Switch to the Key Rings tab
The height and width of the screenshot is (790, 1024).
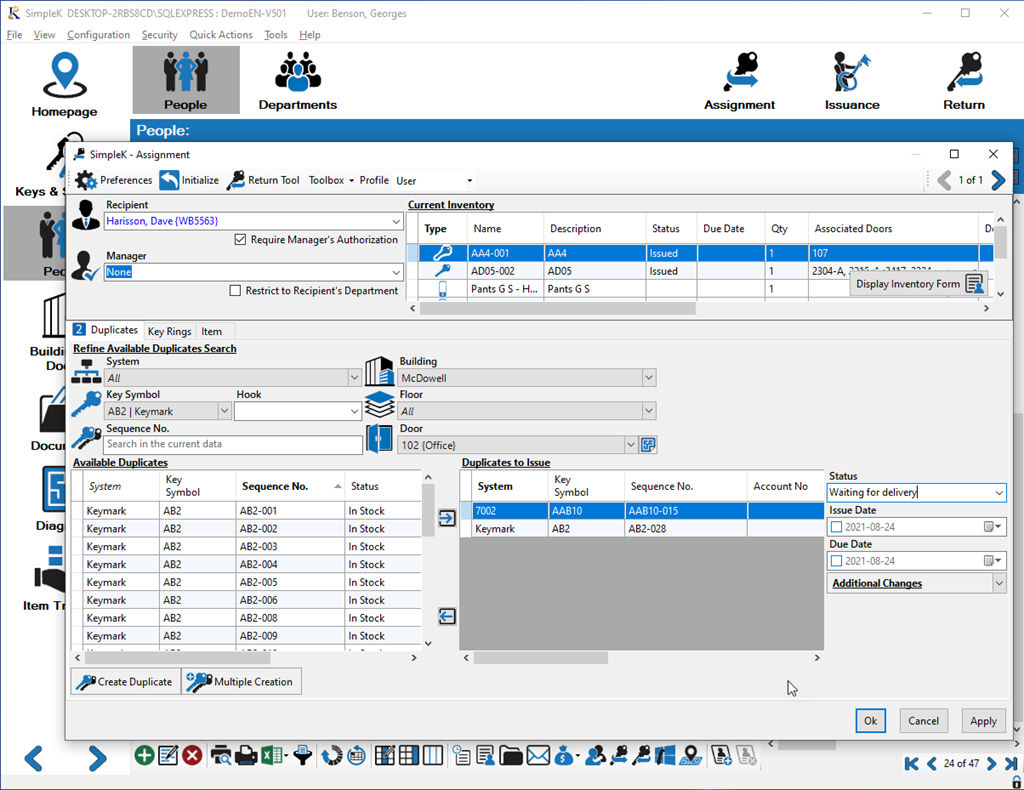[x=169, y=330]
